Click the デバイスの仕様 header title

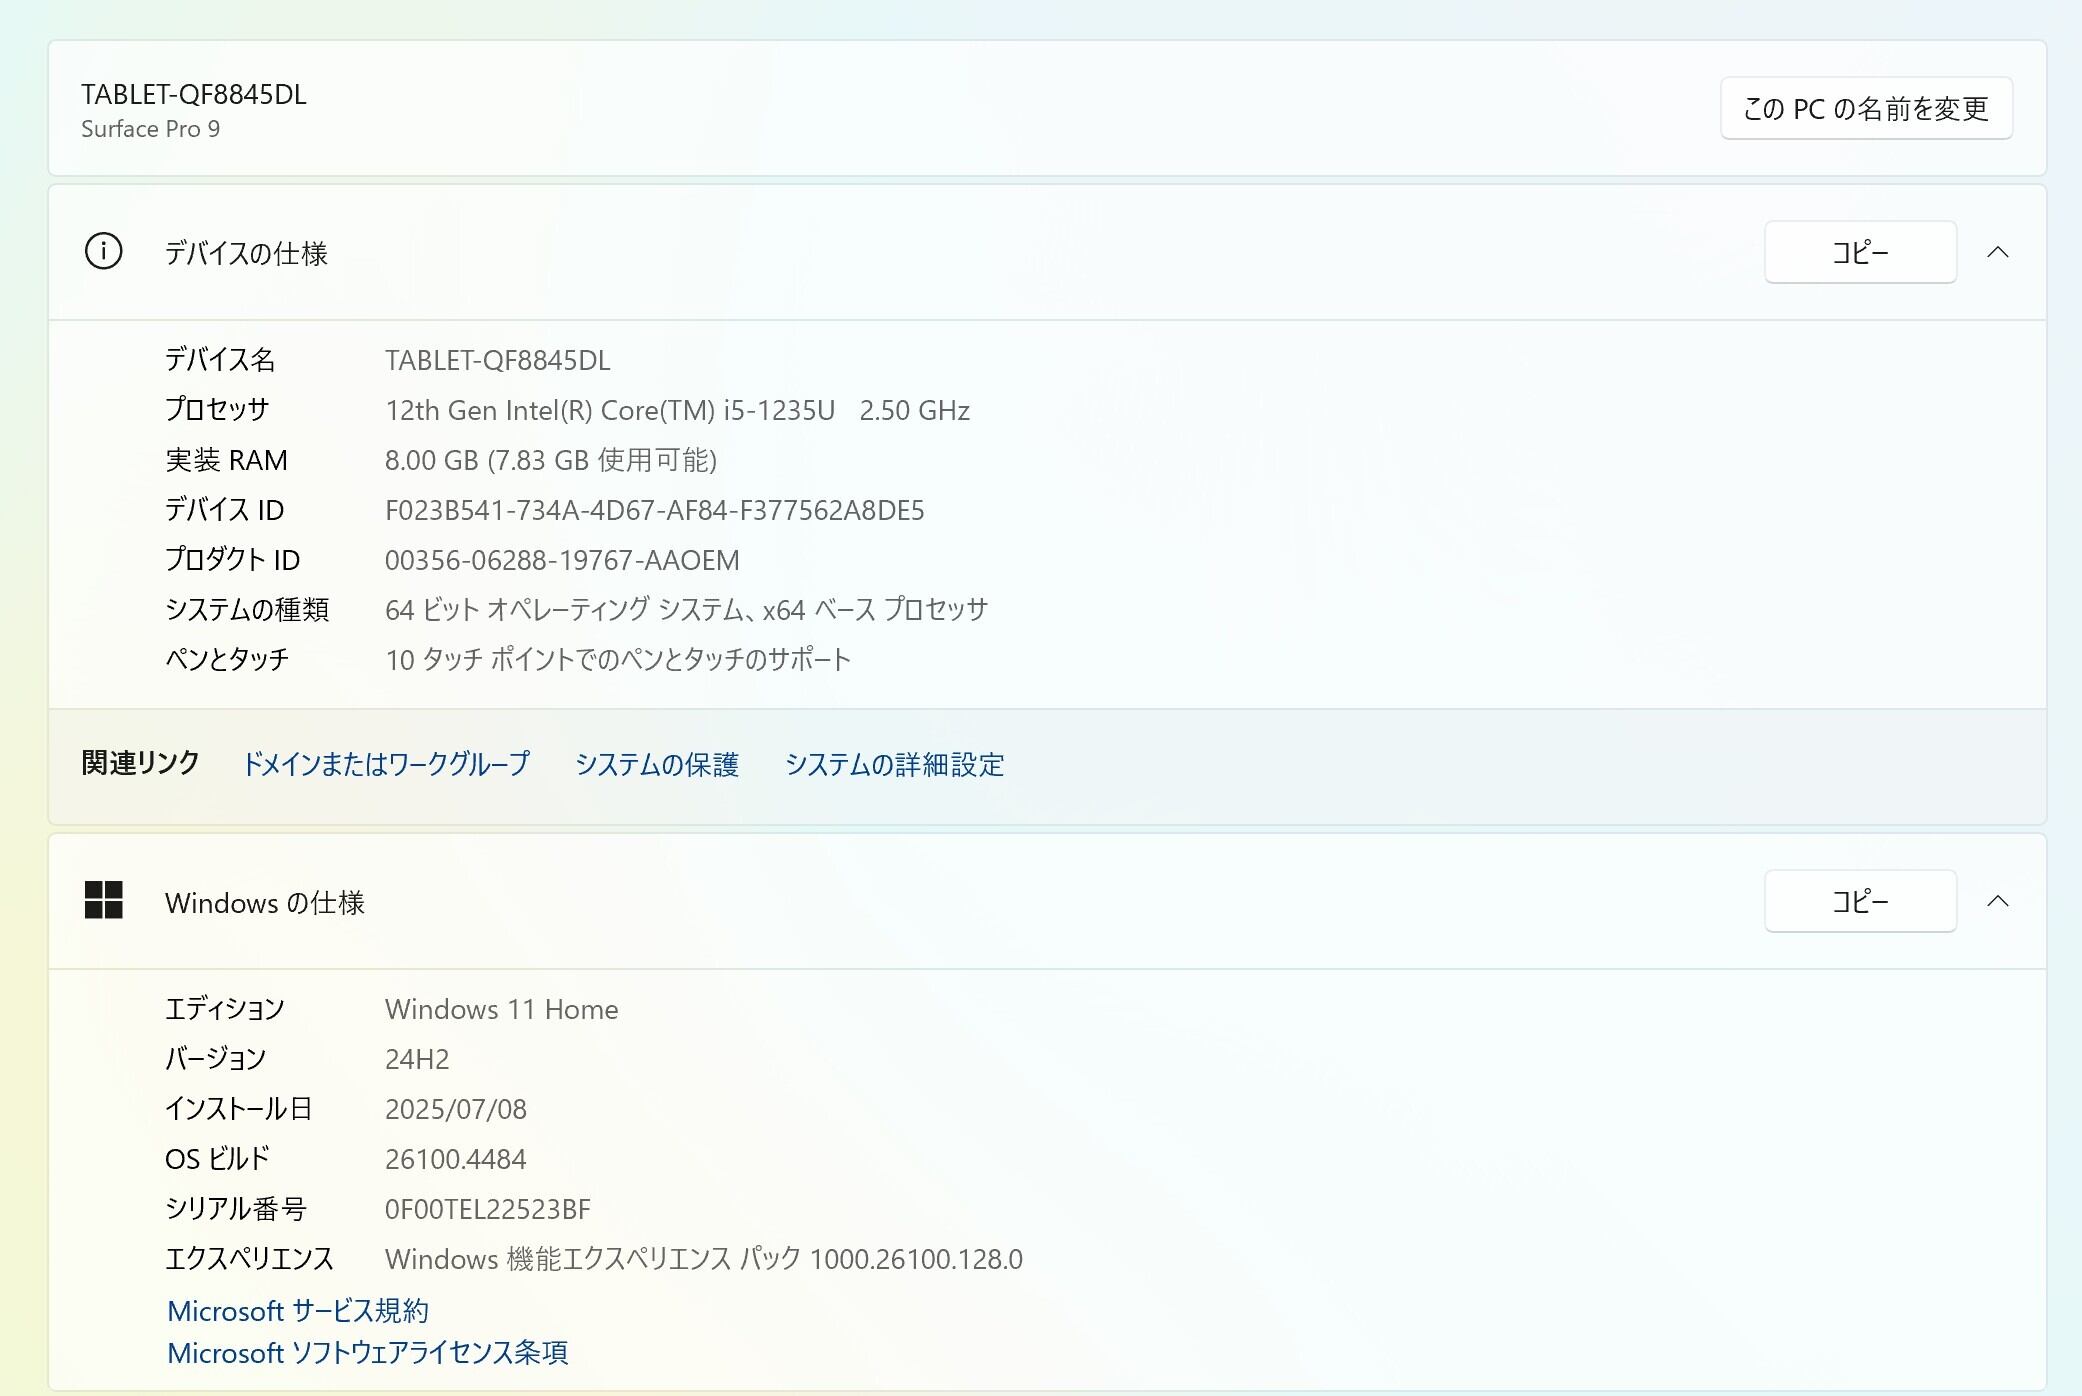tap(246, 253)
